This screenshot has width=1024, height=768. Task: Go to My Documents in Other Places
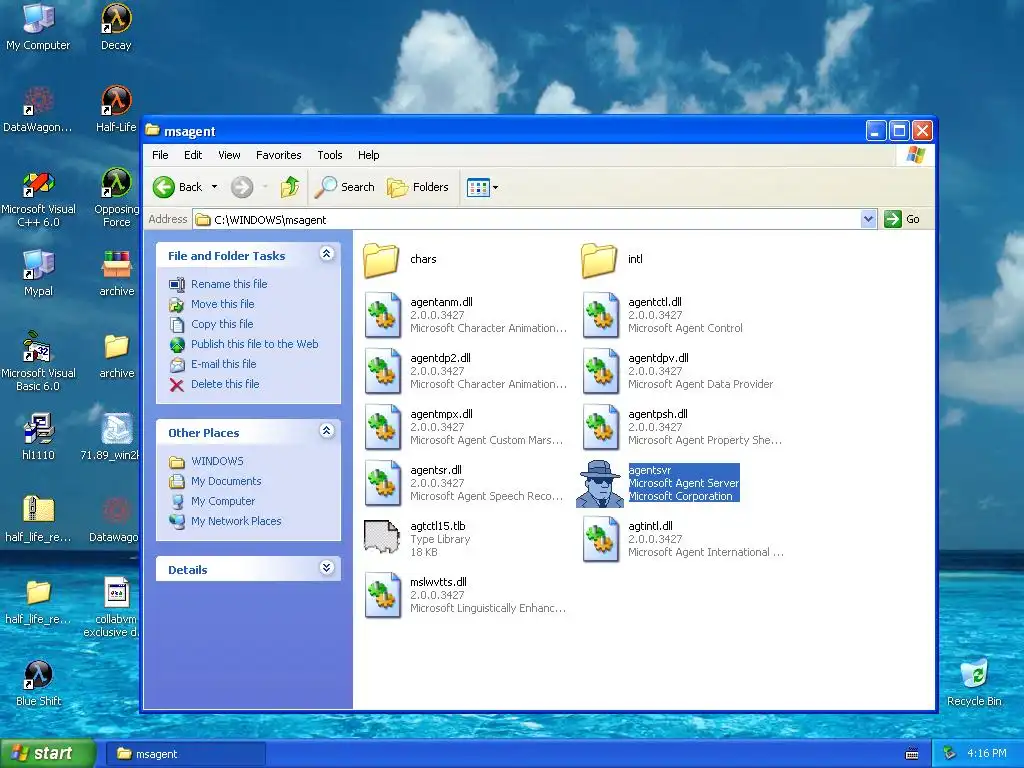[x=226, y=481]
